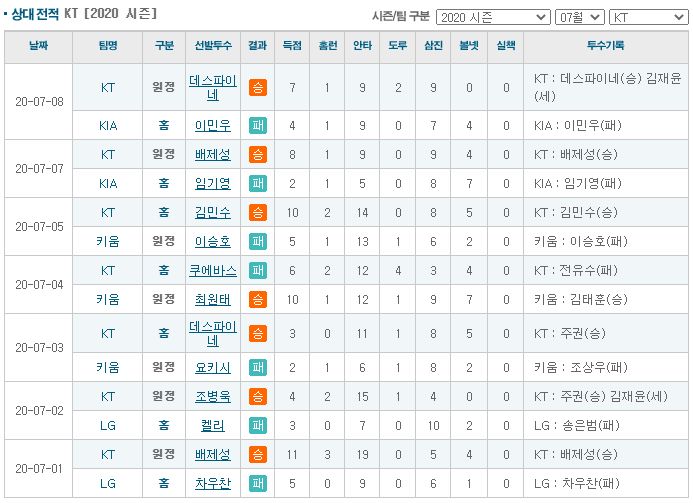Open the KT team dropdown
This screenshot has height=503, width=693.
click(648, 17)
